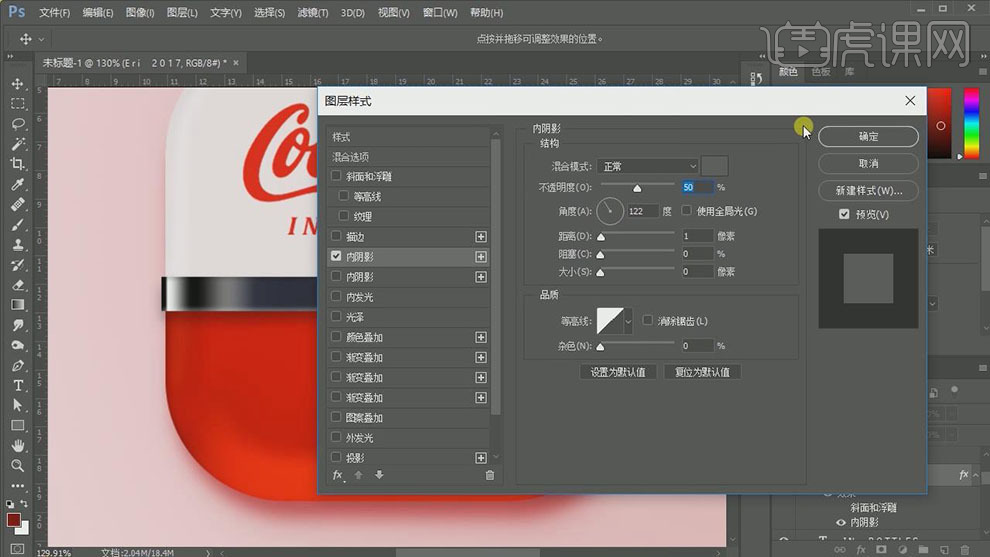The height and width of the screenshot is (557, 990).
Task: Uncheck the 预览 preview checkbox
Action: pyautogui.click(x=845, y=214)
